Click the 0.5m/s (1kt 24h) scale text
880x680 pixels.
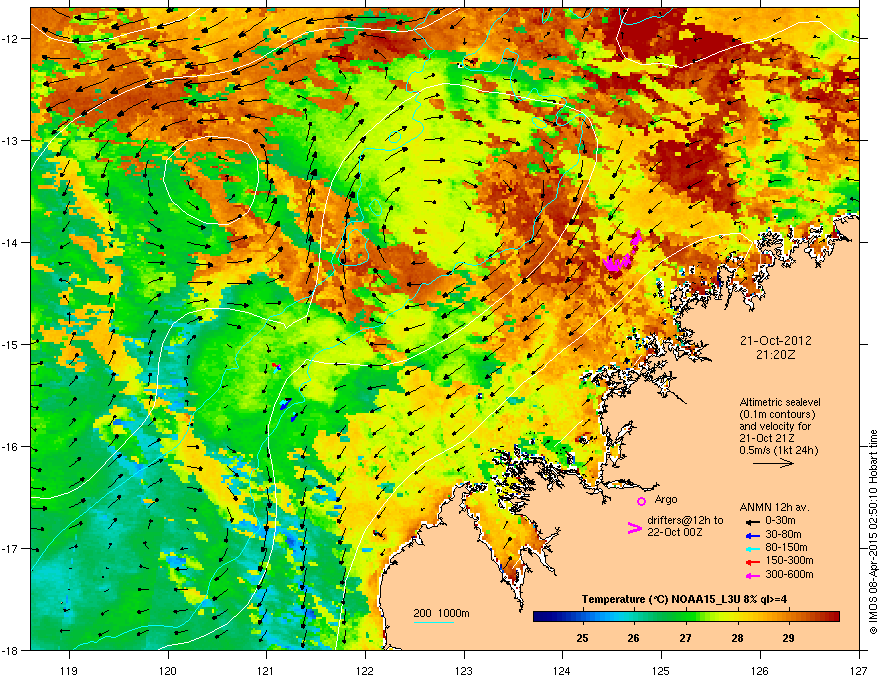pyautogui.click(x=778, y=450)
